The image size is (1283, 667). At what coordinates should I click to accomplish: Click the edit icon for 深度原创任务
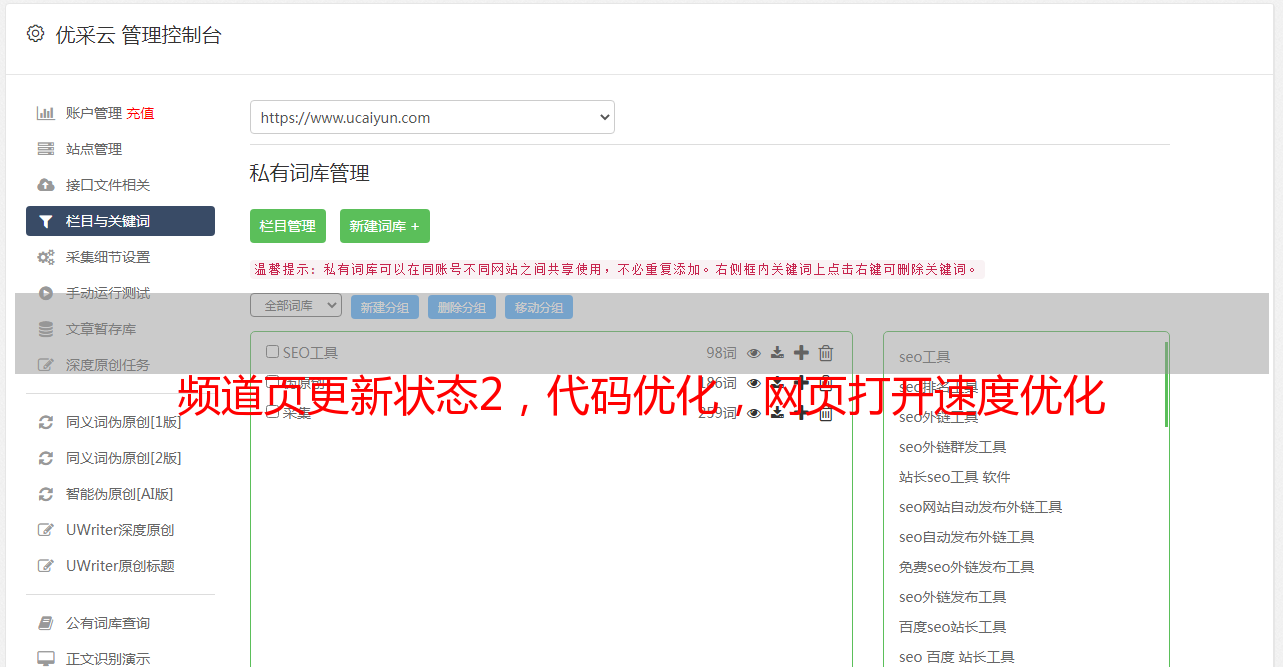point(46,365)
